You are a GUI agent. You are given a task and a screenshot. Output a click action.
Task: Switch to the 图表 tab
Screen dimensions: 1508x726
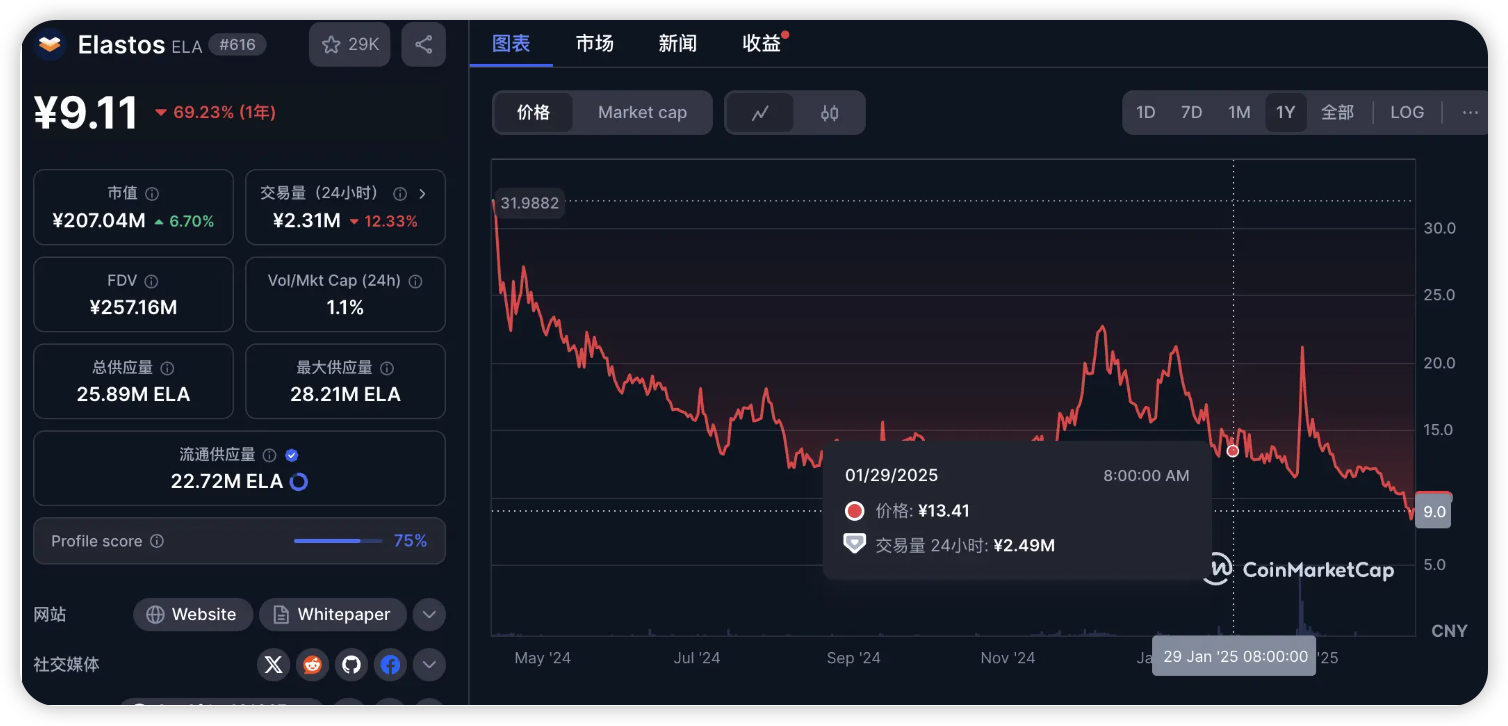(x=511, y=44)
